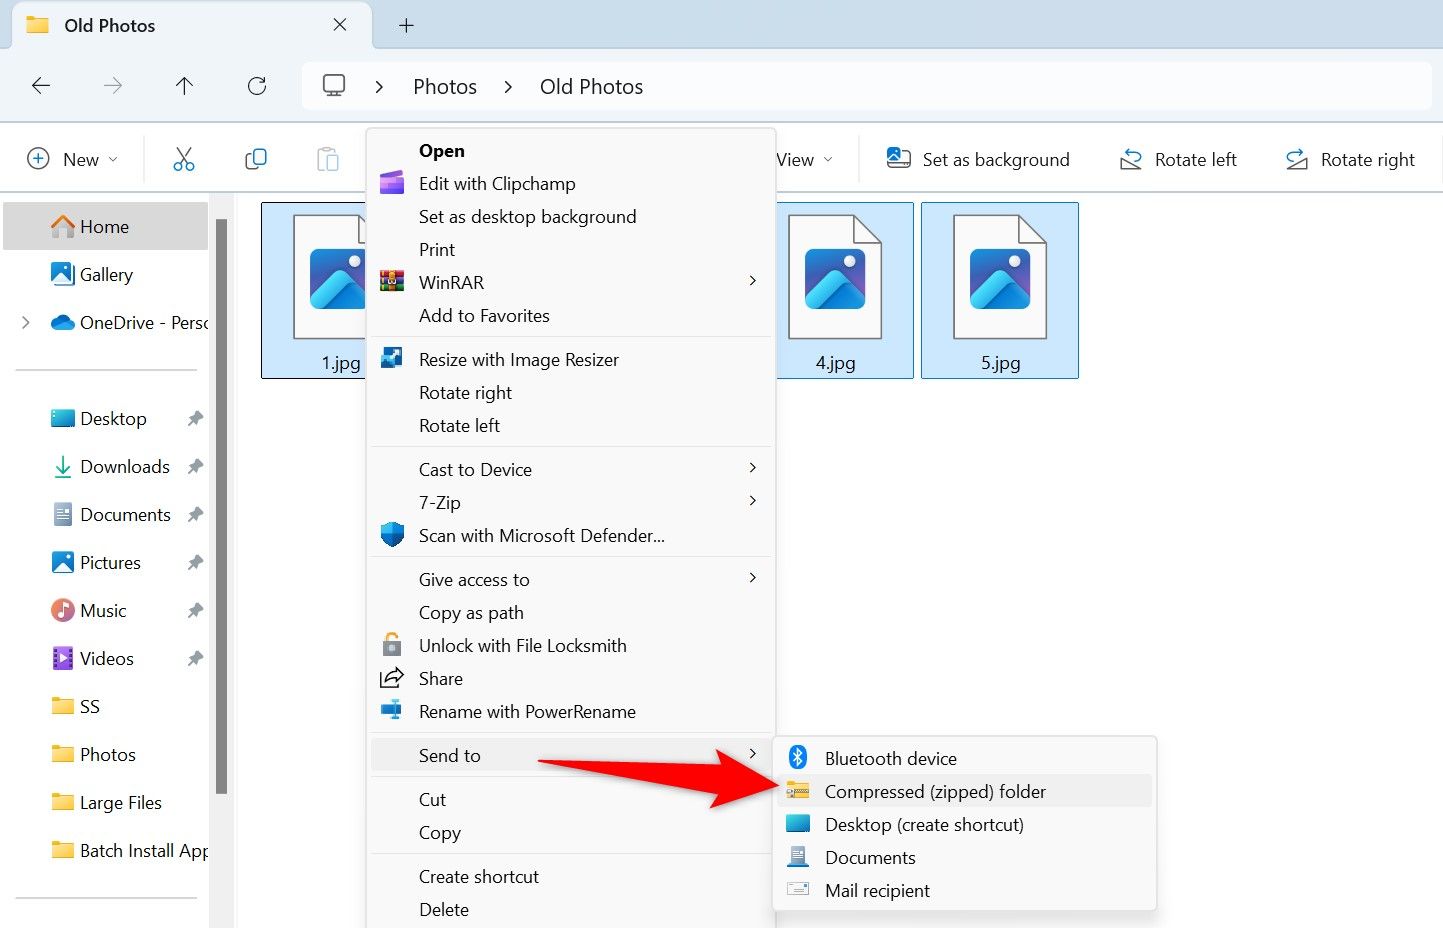This screenshot has height=928, width=1443.
Task: Expand OneDrive tree in sidebar
Action: click(26, 323)
